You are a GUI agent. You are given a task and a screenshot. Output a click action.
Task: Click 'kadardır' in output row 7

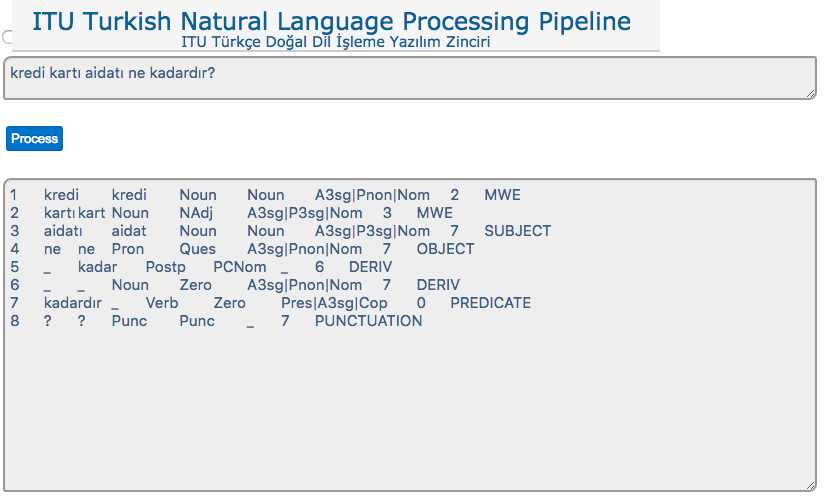[73, 303]
